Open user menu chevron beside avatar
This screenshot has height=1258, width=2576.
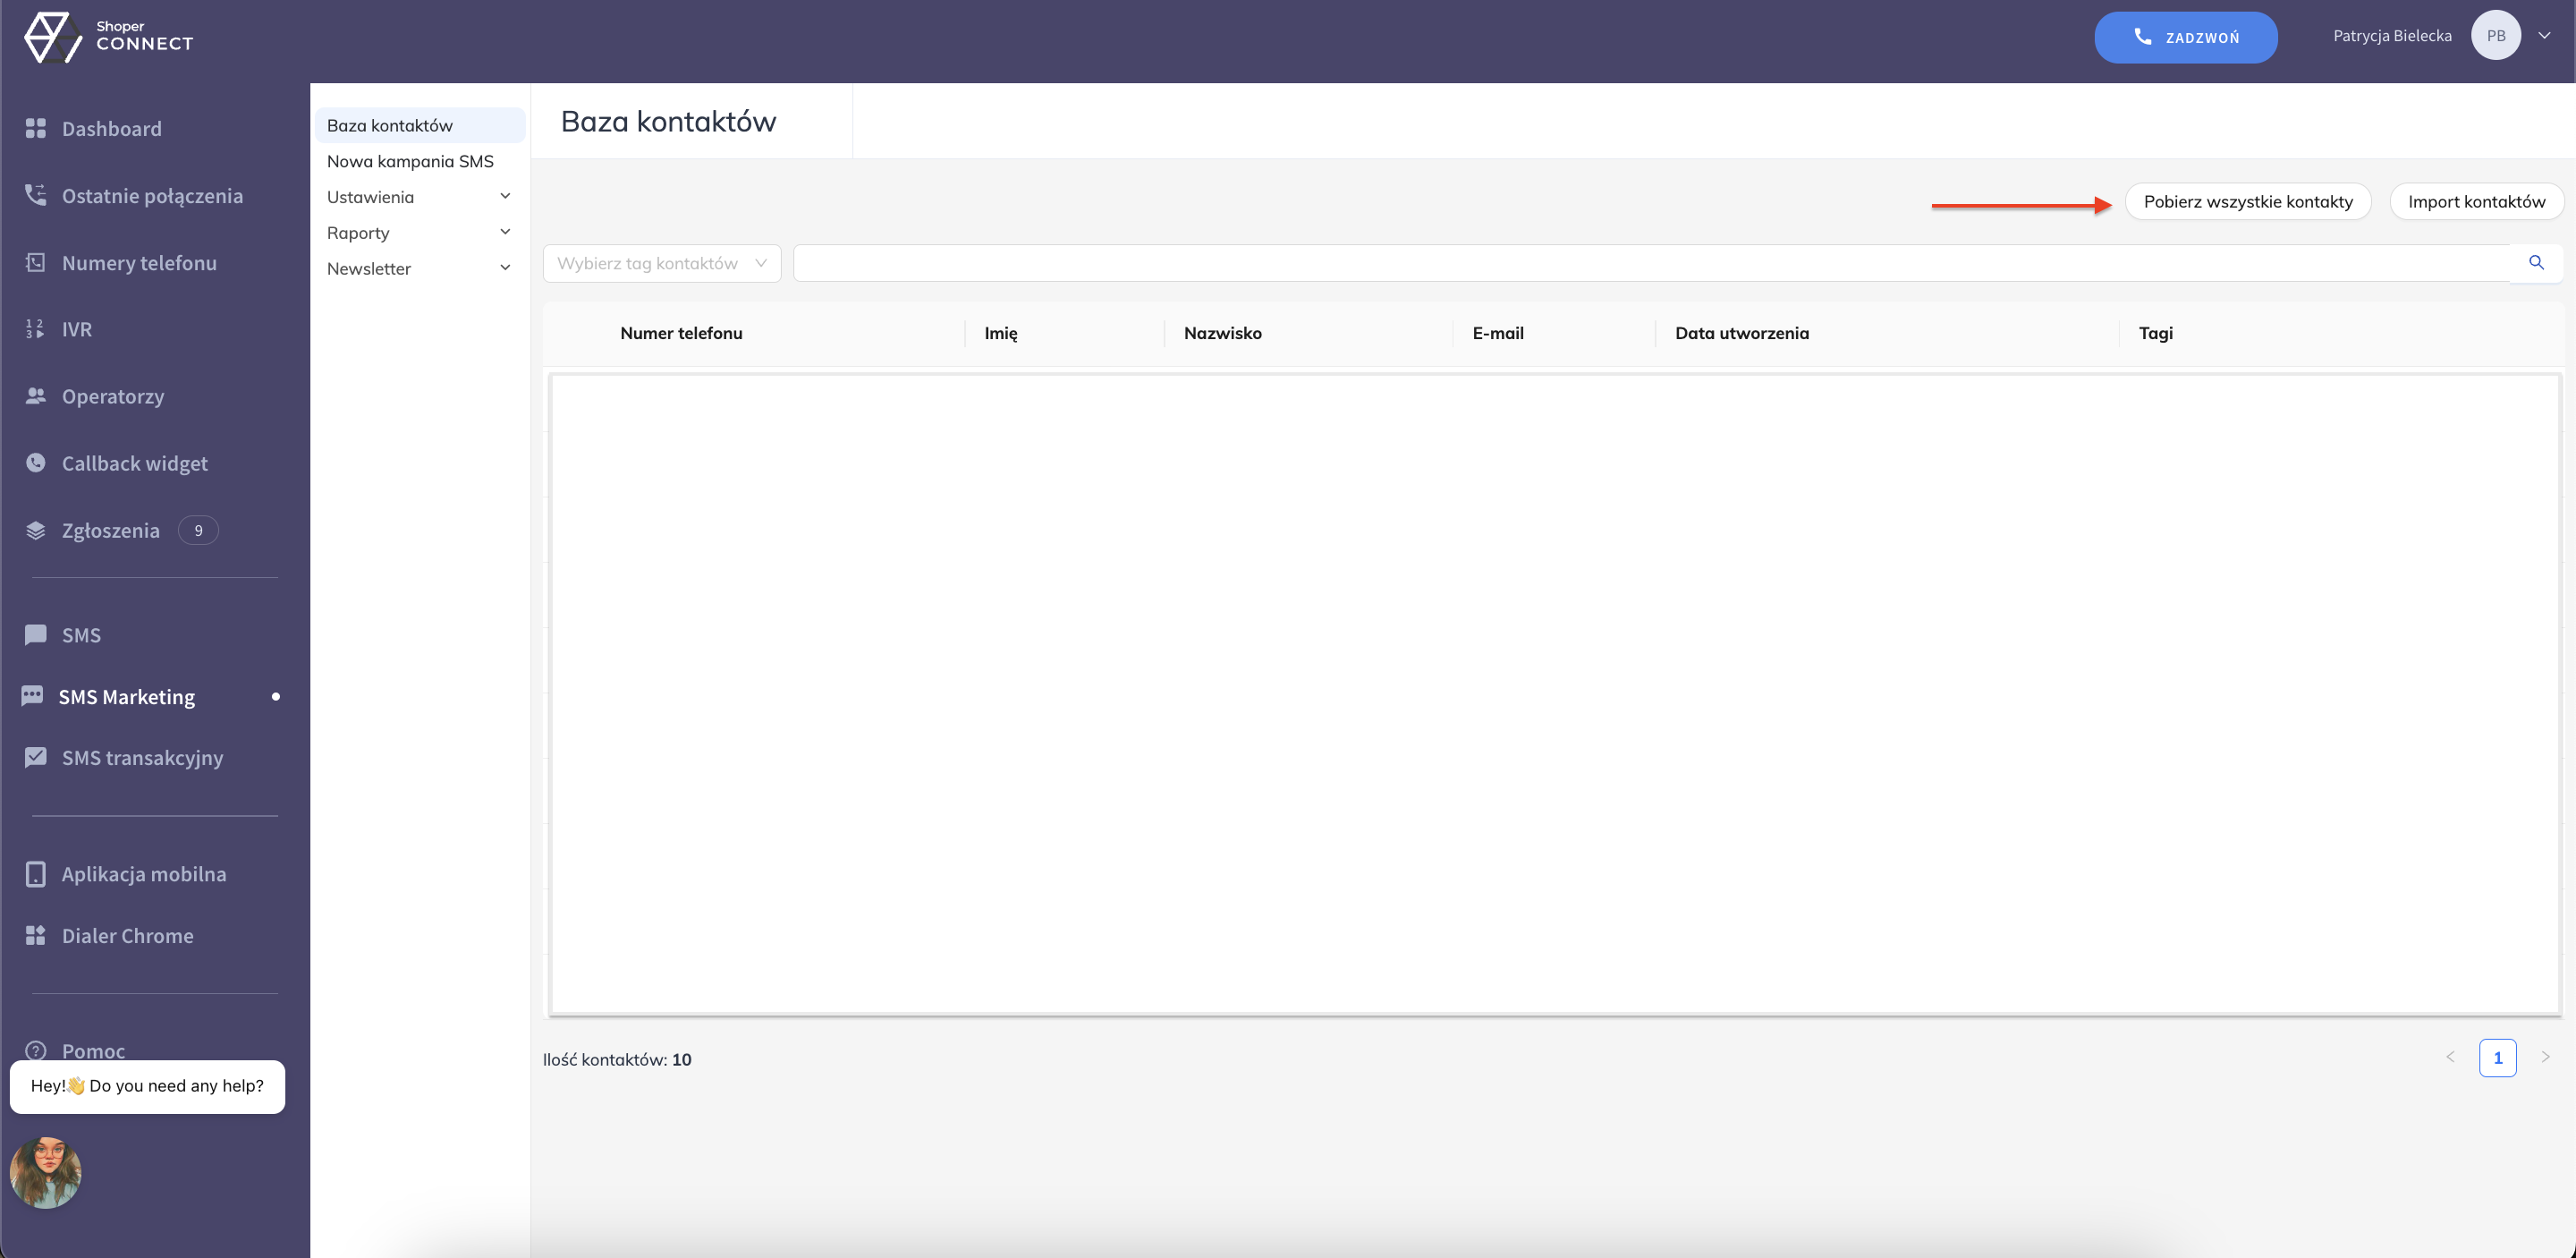click(x=2544, y=36)
